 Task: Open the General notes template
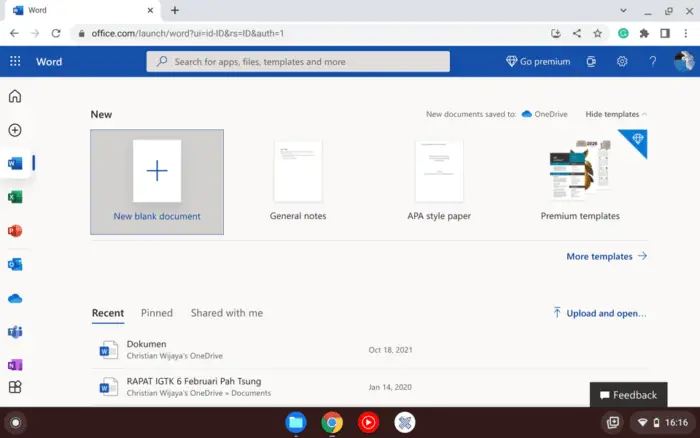click(x=298, y=181)
